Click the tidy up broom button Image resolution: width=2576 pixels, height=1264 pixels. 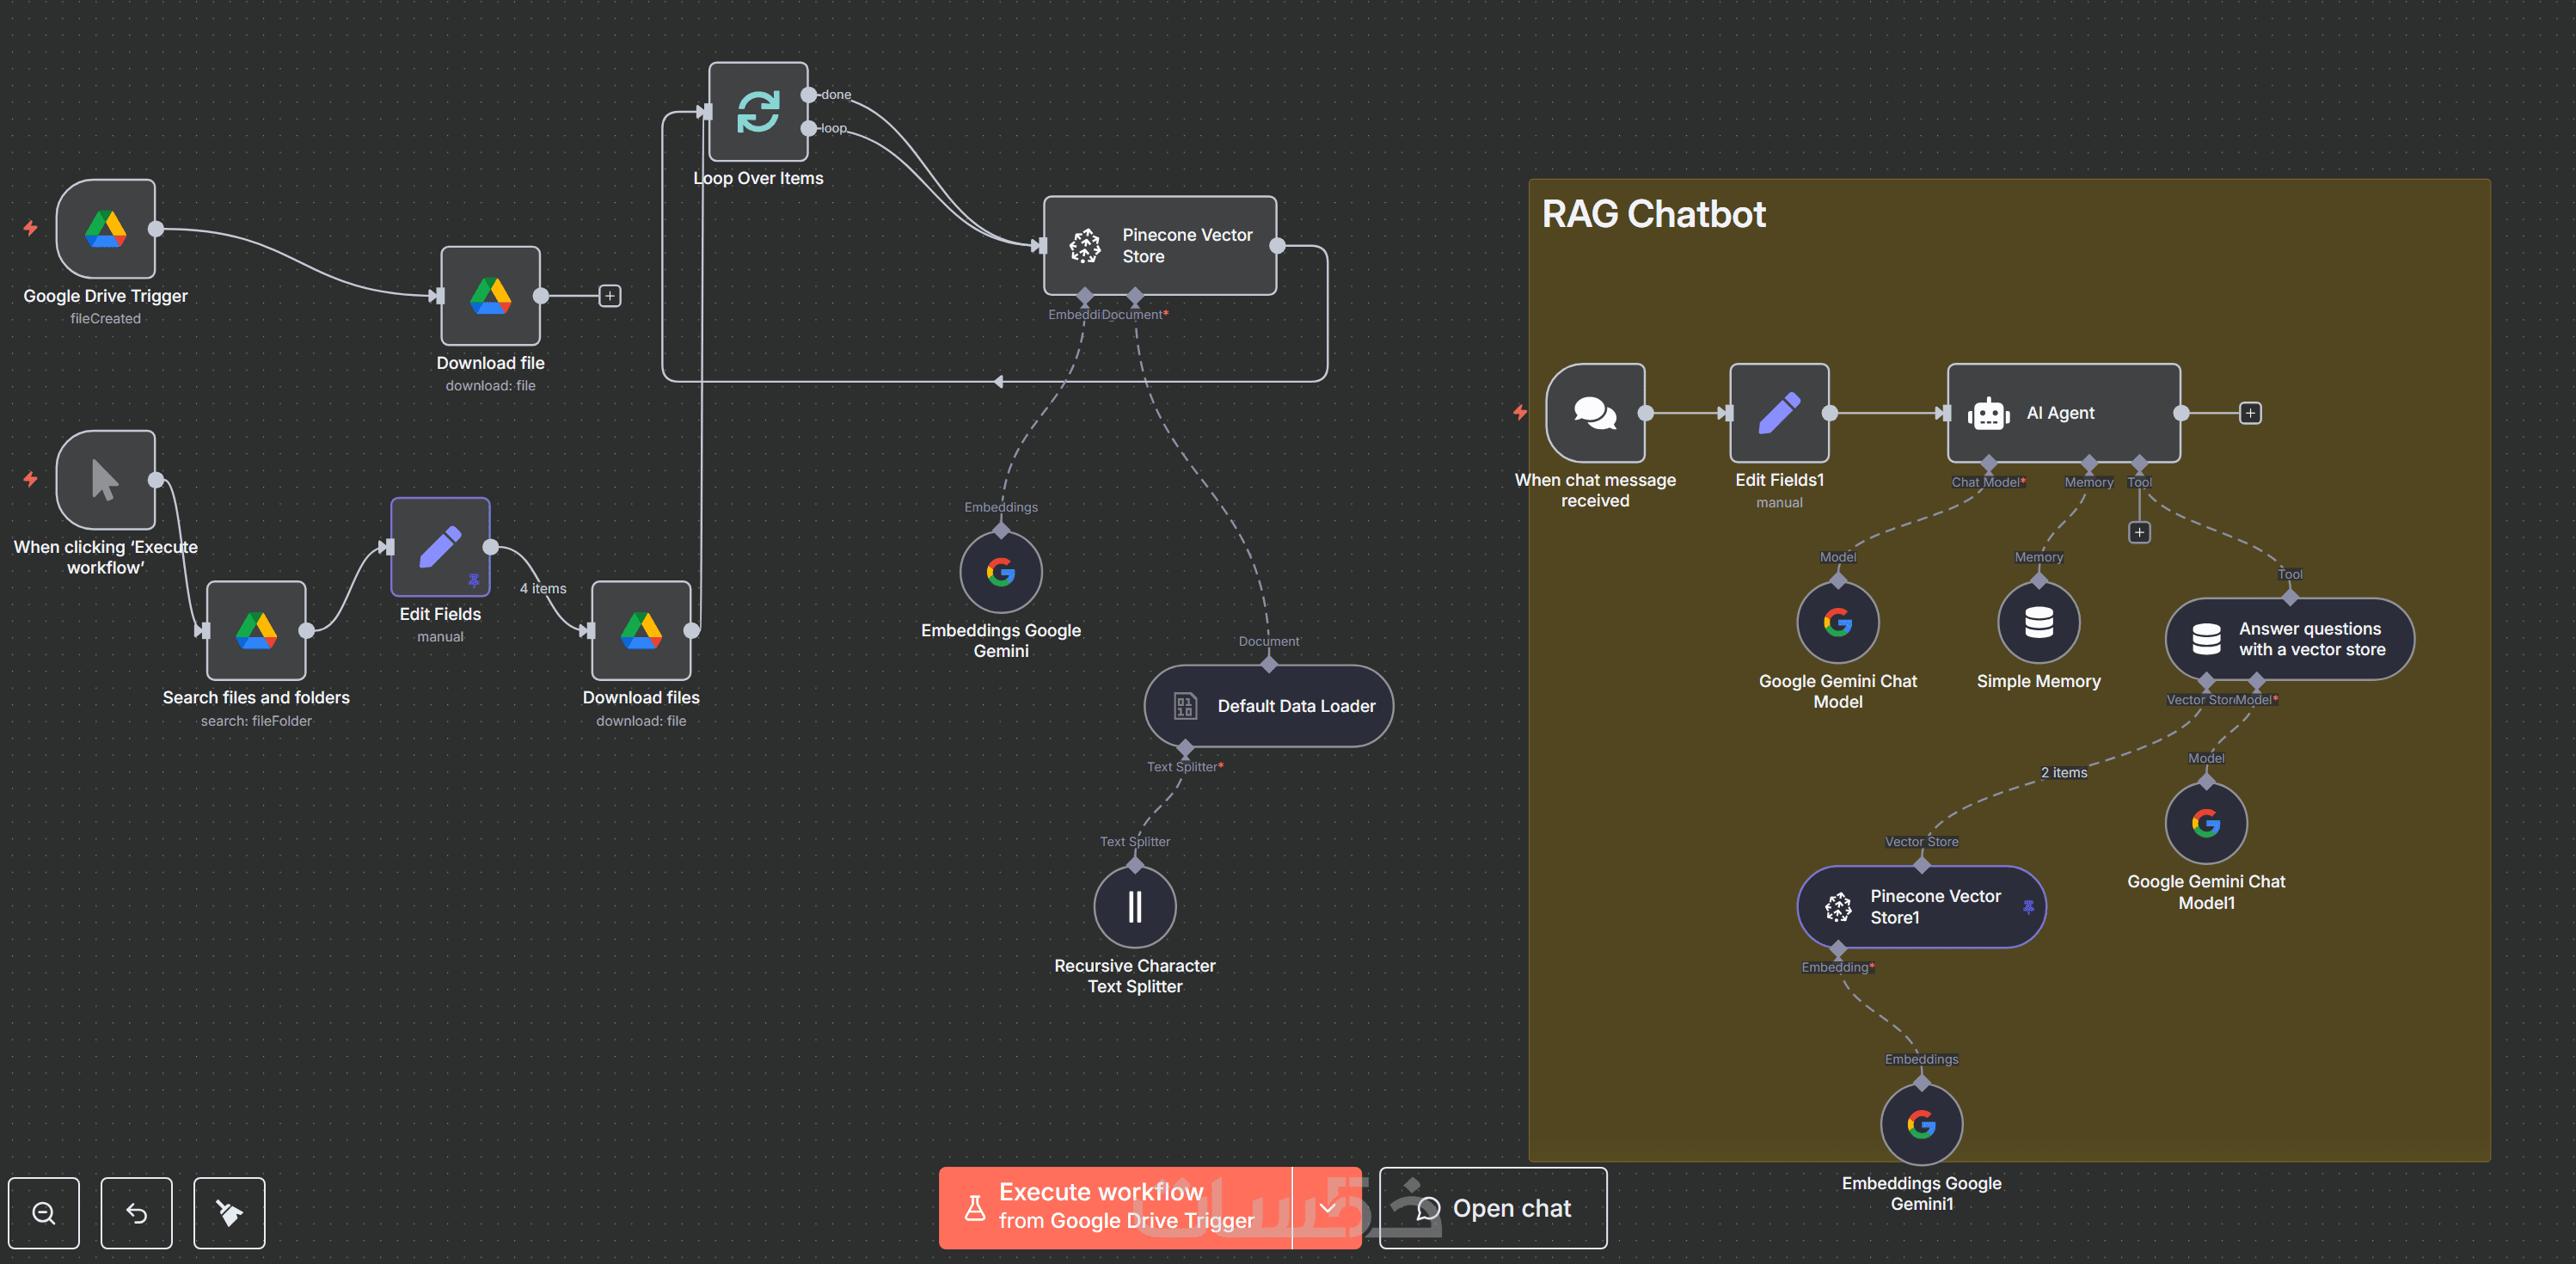coord(229,1213)
